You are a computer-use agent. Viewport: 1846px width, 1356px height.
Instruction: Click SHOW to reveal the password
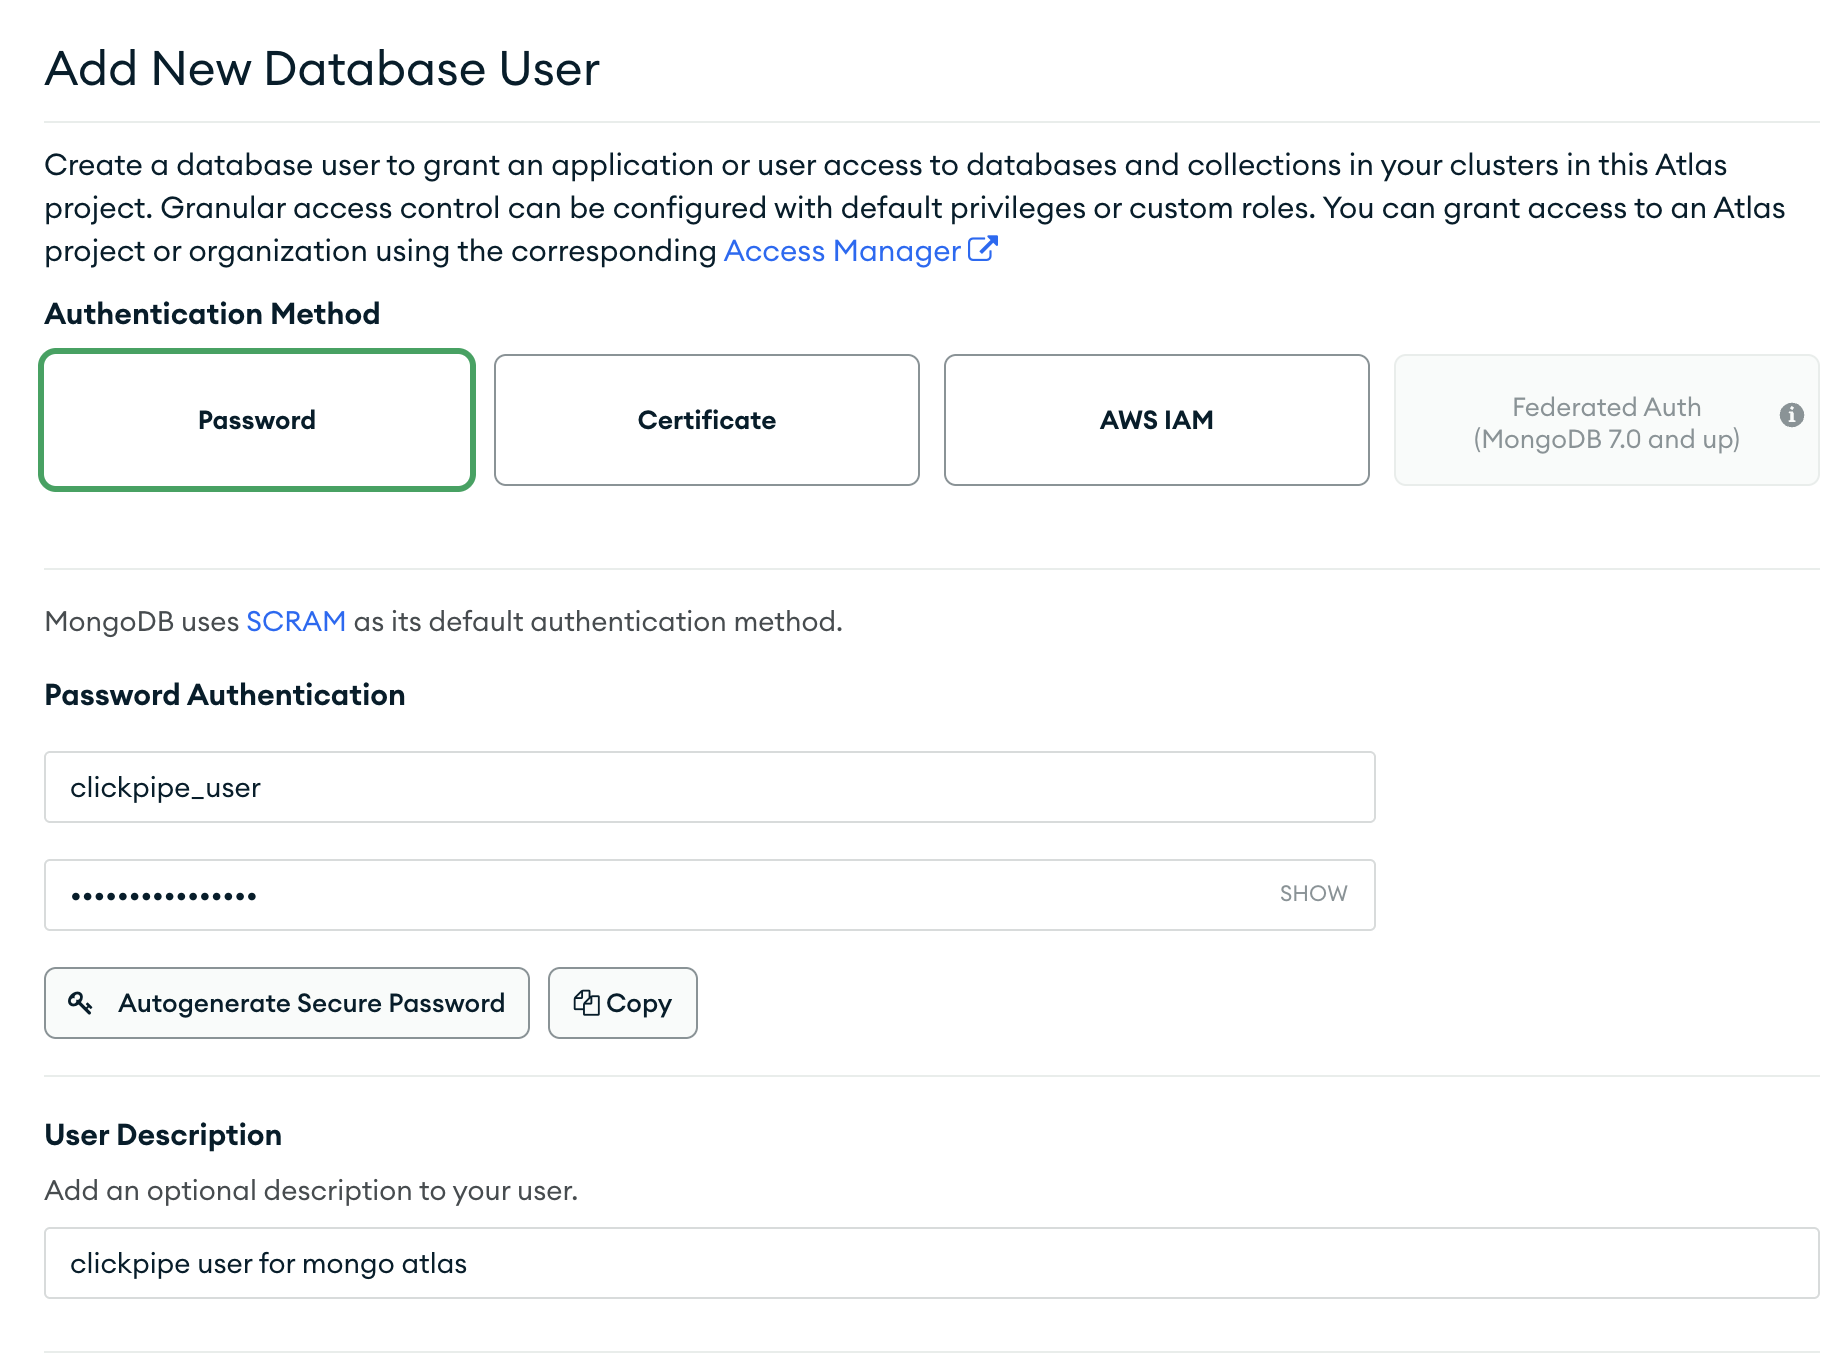tap(1311, 893)
